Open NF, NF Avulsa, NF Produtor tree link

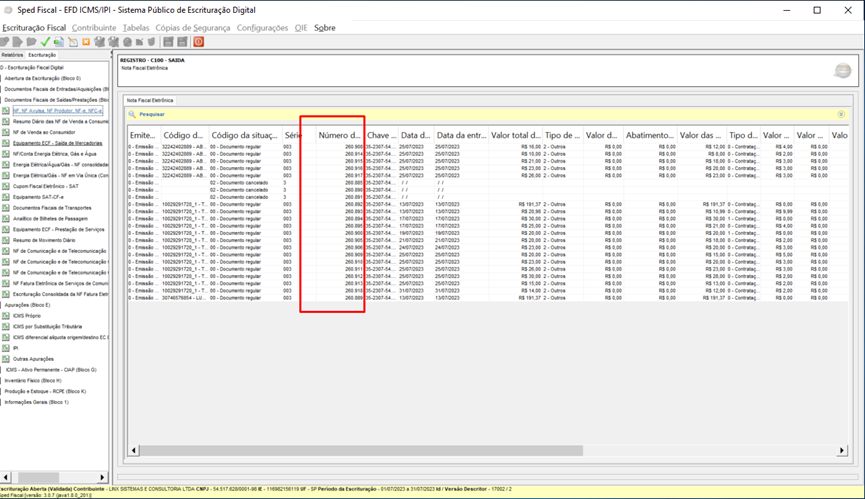click(x=57, y=111)
